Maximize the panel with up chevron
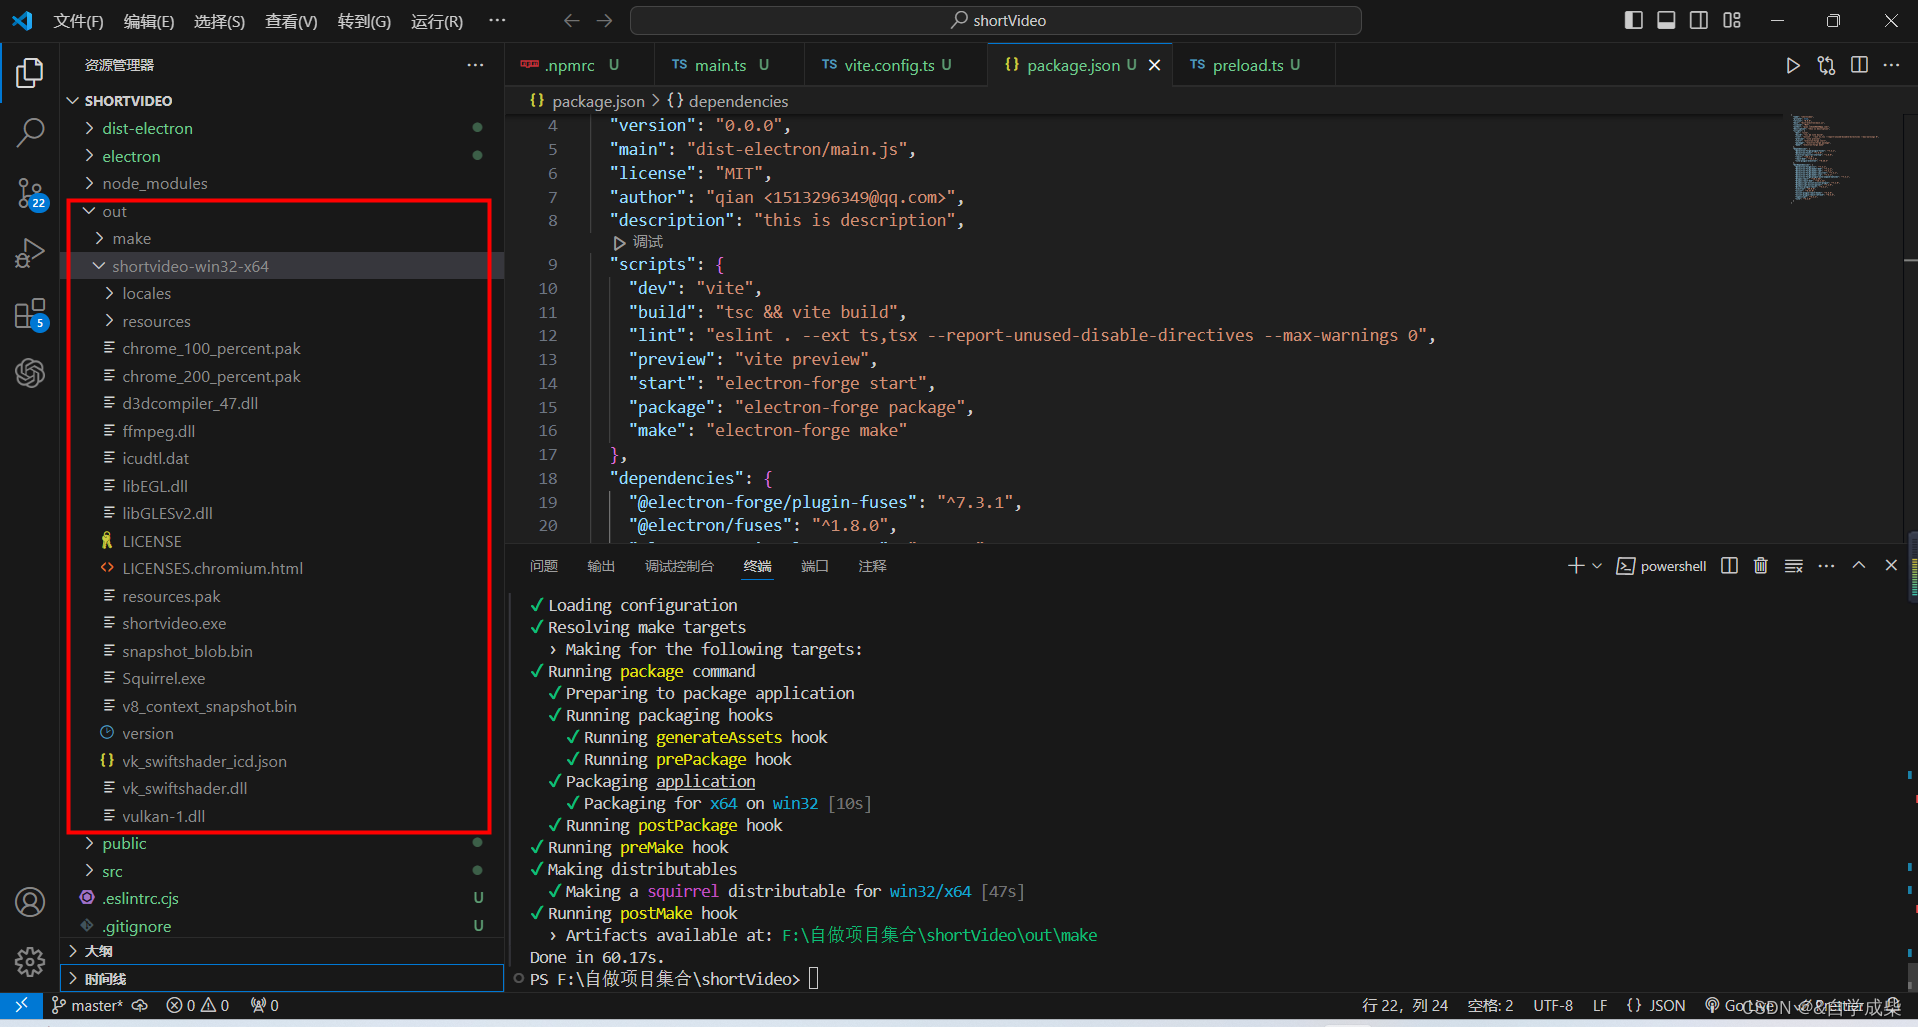The image size is (1918, 1027). [x=1859, y=565]
